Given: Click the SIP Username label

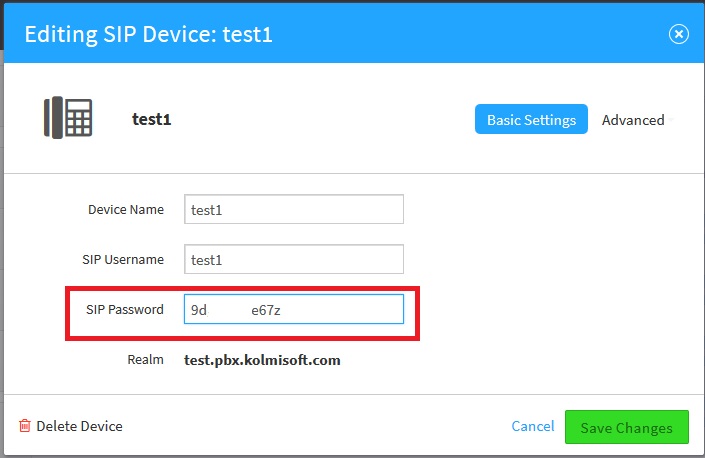Looking at the screenshot, I should coord(123,259).
